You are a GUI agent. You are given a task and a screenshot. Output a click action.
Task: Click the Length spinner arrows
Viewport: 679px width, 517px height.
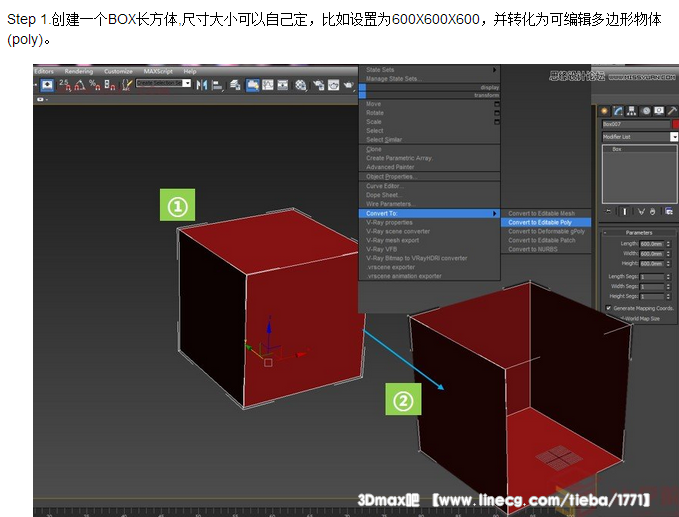click(x=669, y=244)
